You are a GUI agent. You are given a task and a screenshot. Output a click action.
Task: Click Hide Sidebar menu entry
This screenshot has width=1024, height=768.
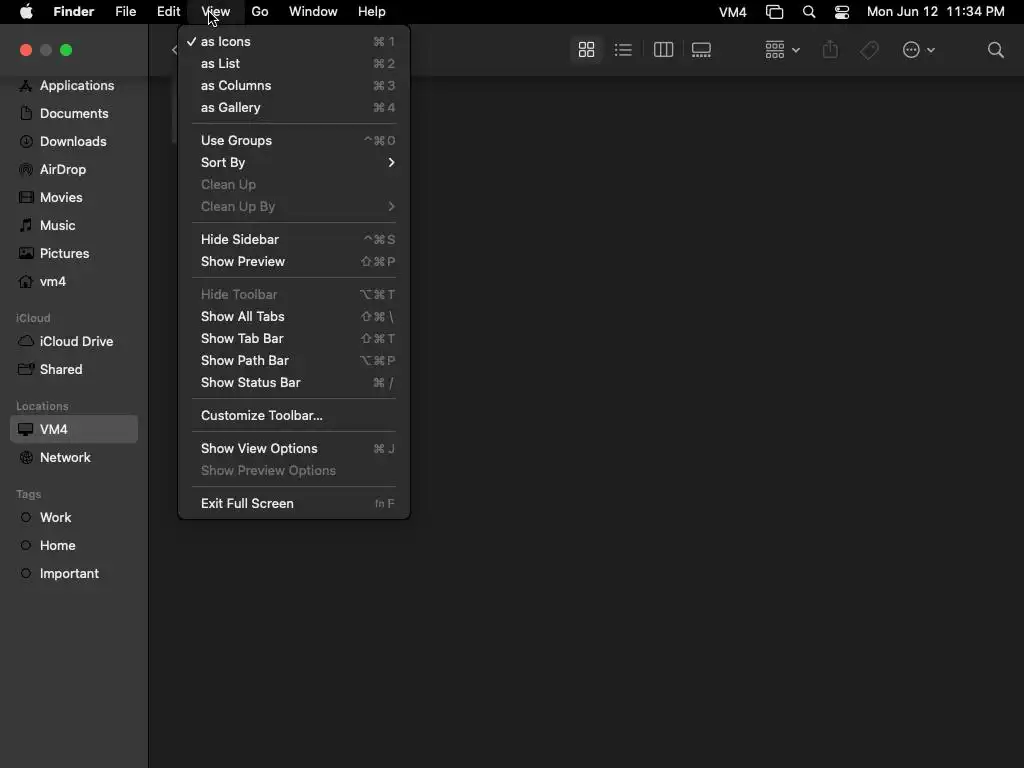pyautogui.click(x=294, y=240)
